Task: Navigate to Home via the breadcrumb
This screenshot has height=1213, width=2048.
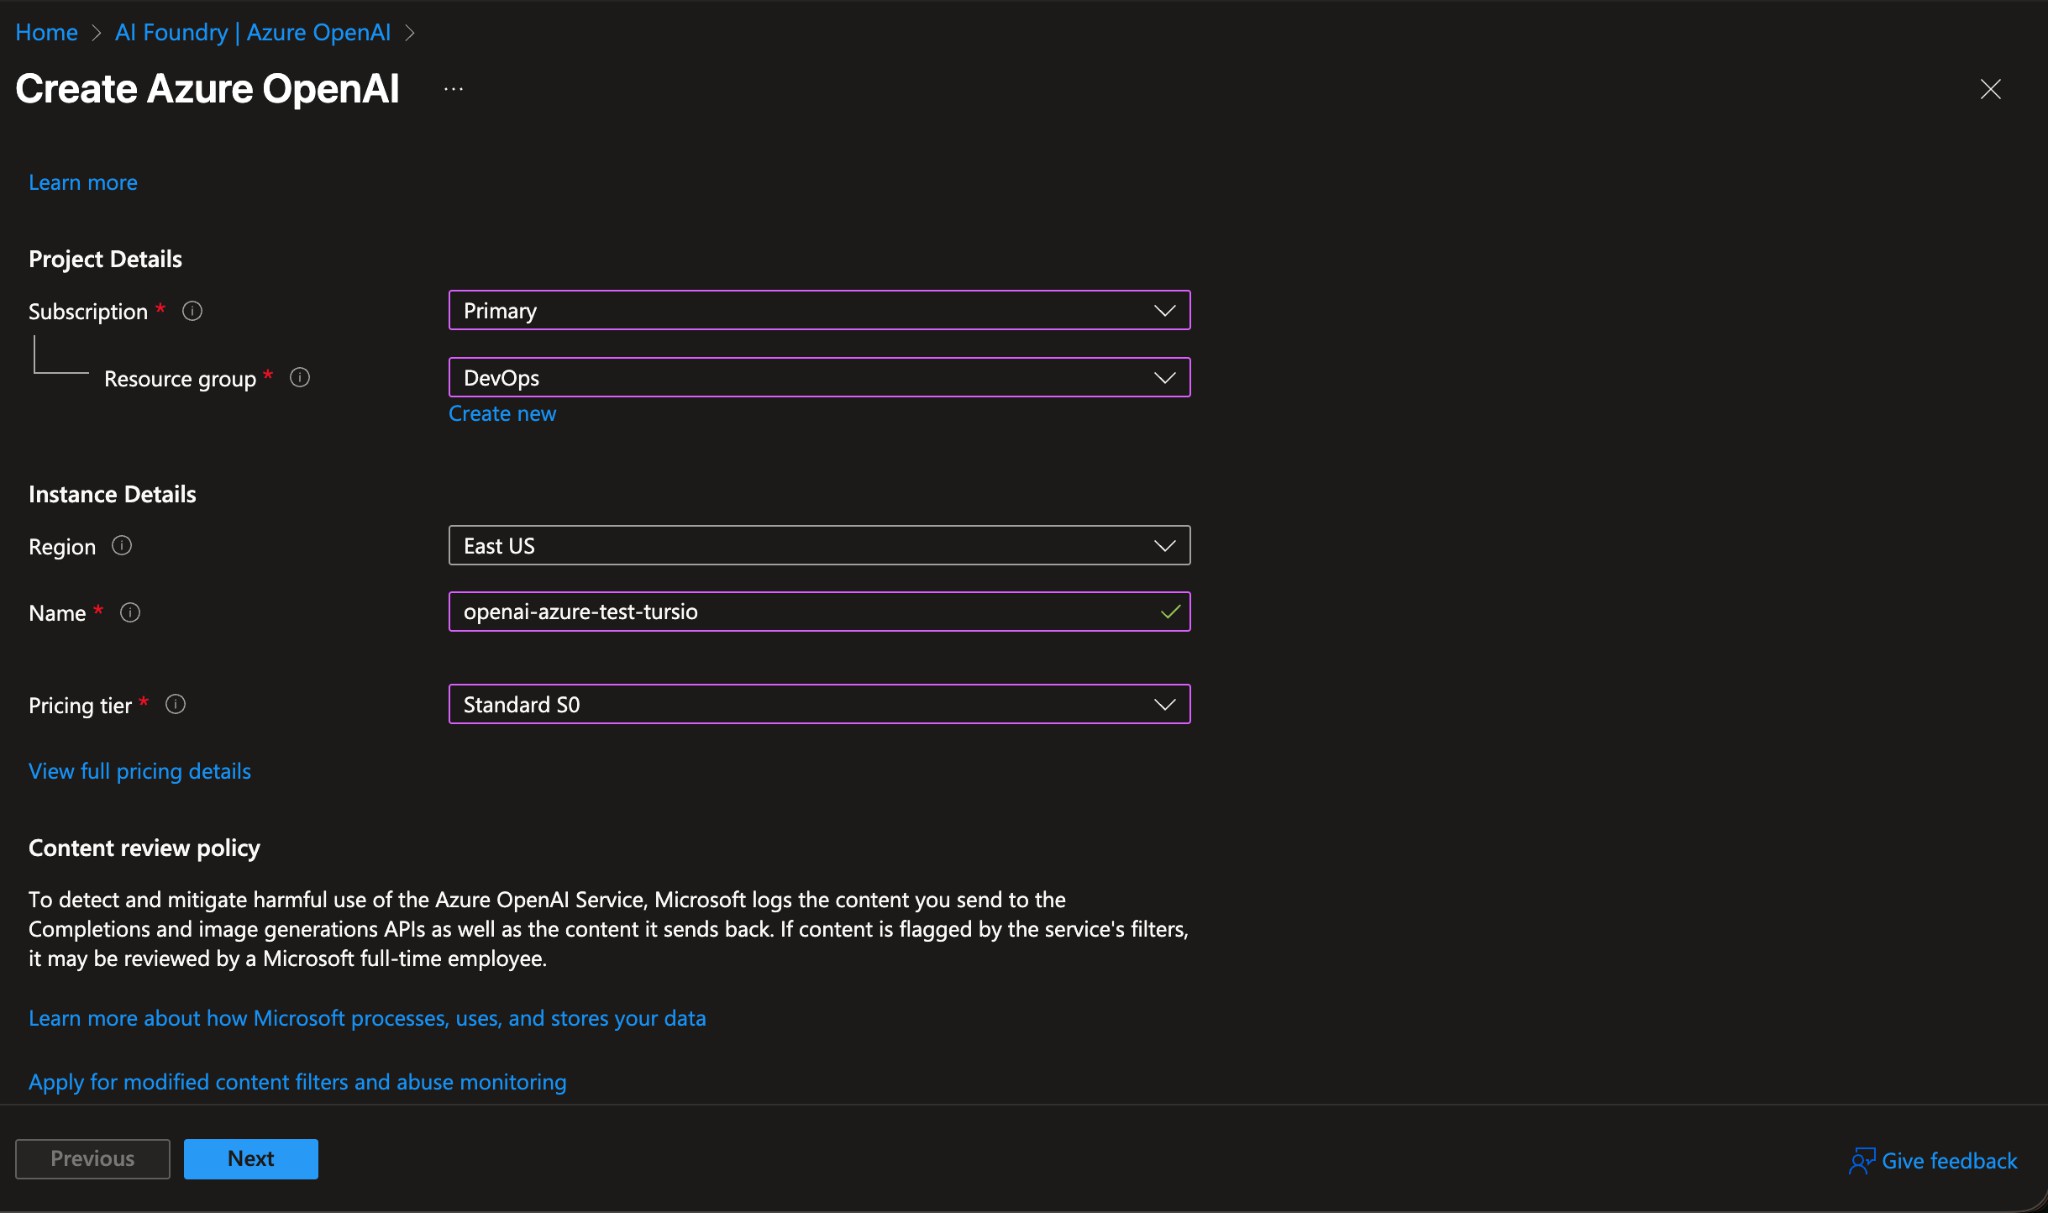Action: [46, 32]
